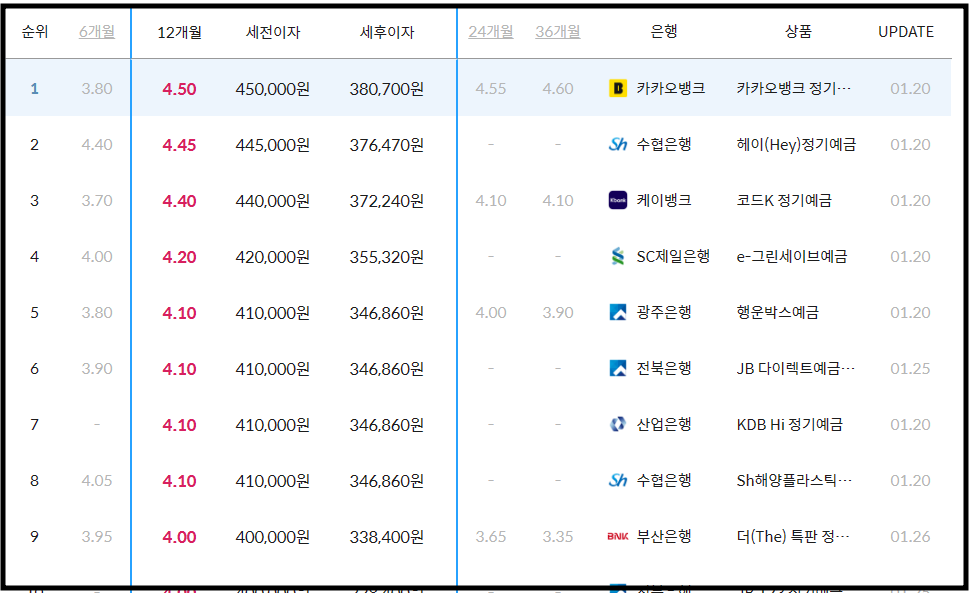Click the 케이뱅크 Kbank logo icon
970x593 pixels.
(x=617, y=200)
